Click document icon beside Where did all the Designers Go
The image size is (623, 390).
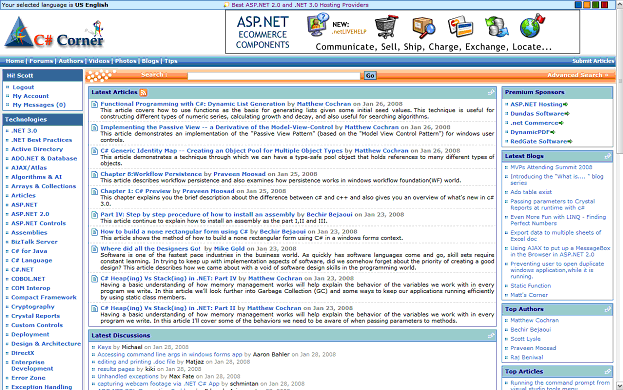click(x=94, y=249)
